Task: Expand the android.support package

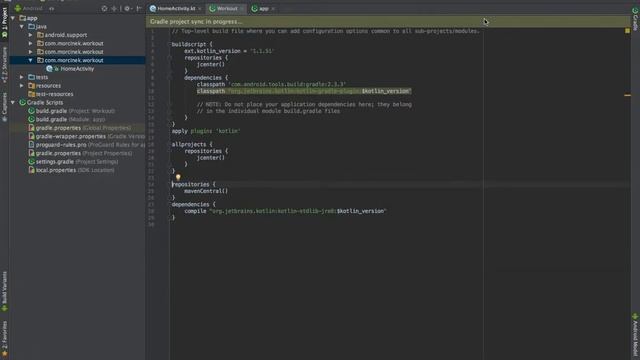Action: pyautogui.click(x=30, y=35)
